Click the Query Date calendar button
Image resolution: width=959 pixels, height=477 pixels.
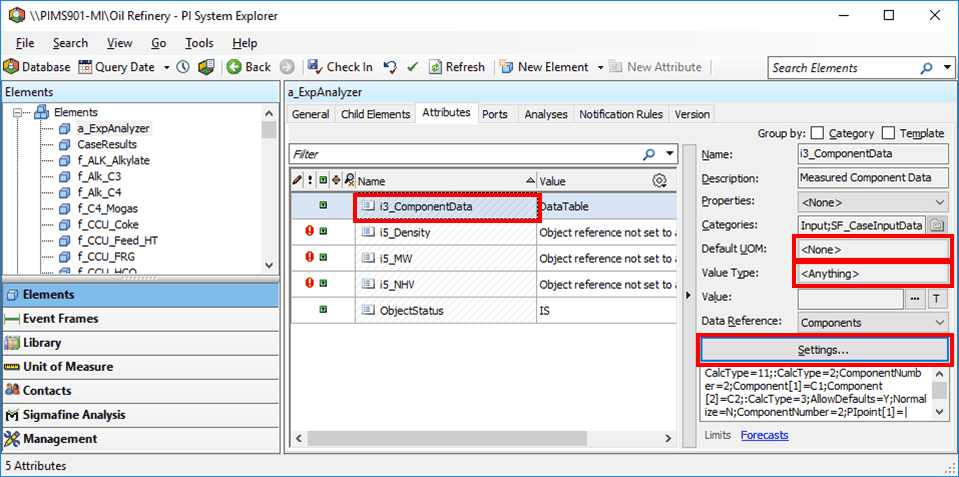(116, 67)
